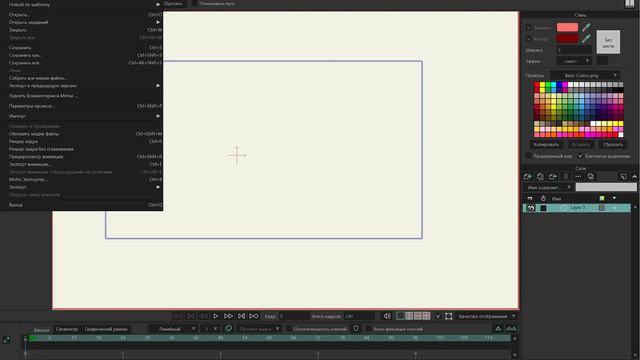Screen dimensions: 640x360
Task: Toggle auto-freeze keys checkbox
Action: point(368,329)
